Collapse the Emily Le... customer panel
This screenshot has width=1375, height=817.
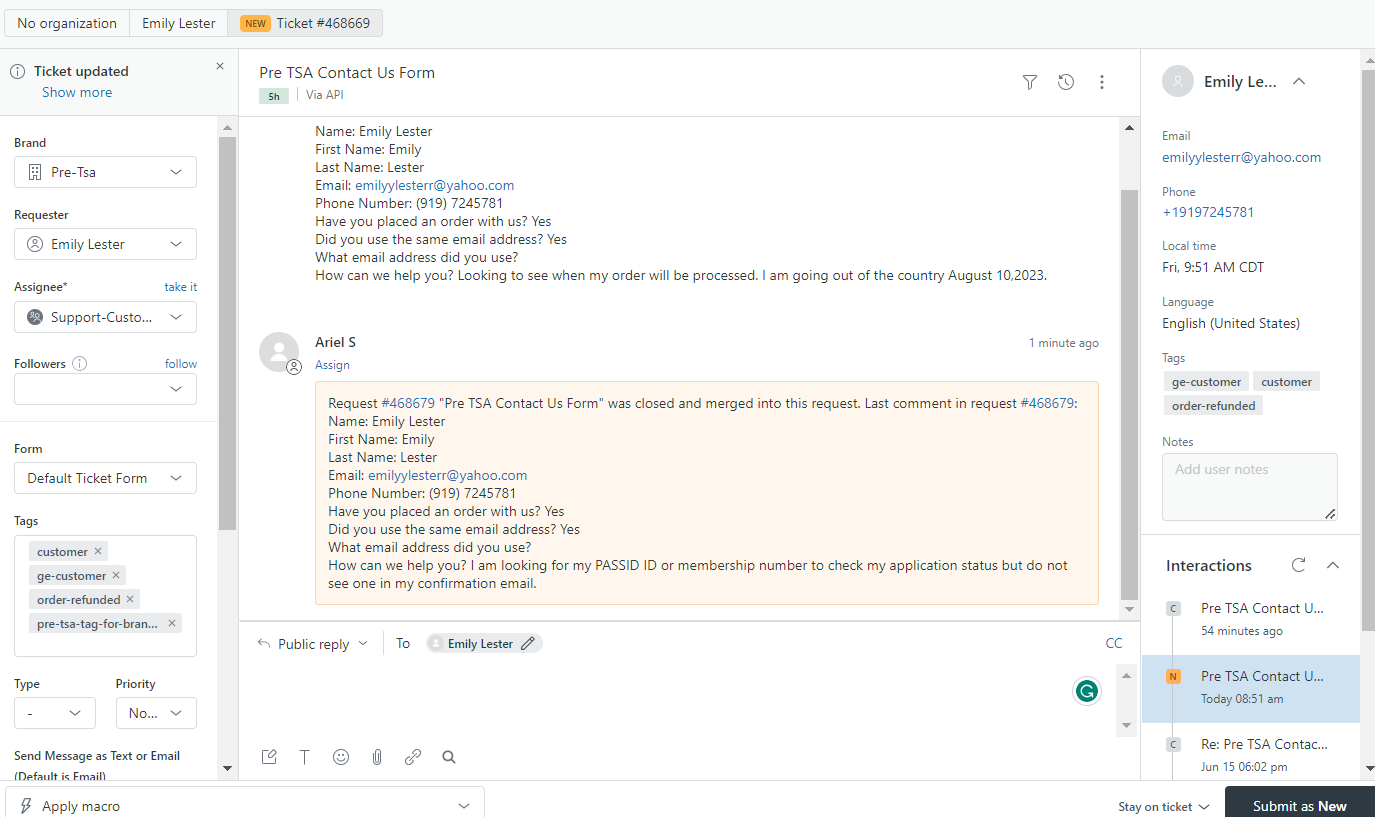coord(1299,81)
